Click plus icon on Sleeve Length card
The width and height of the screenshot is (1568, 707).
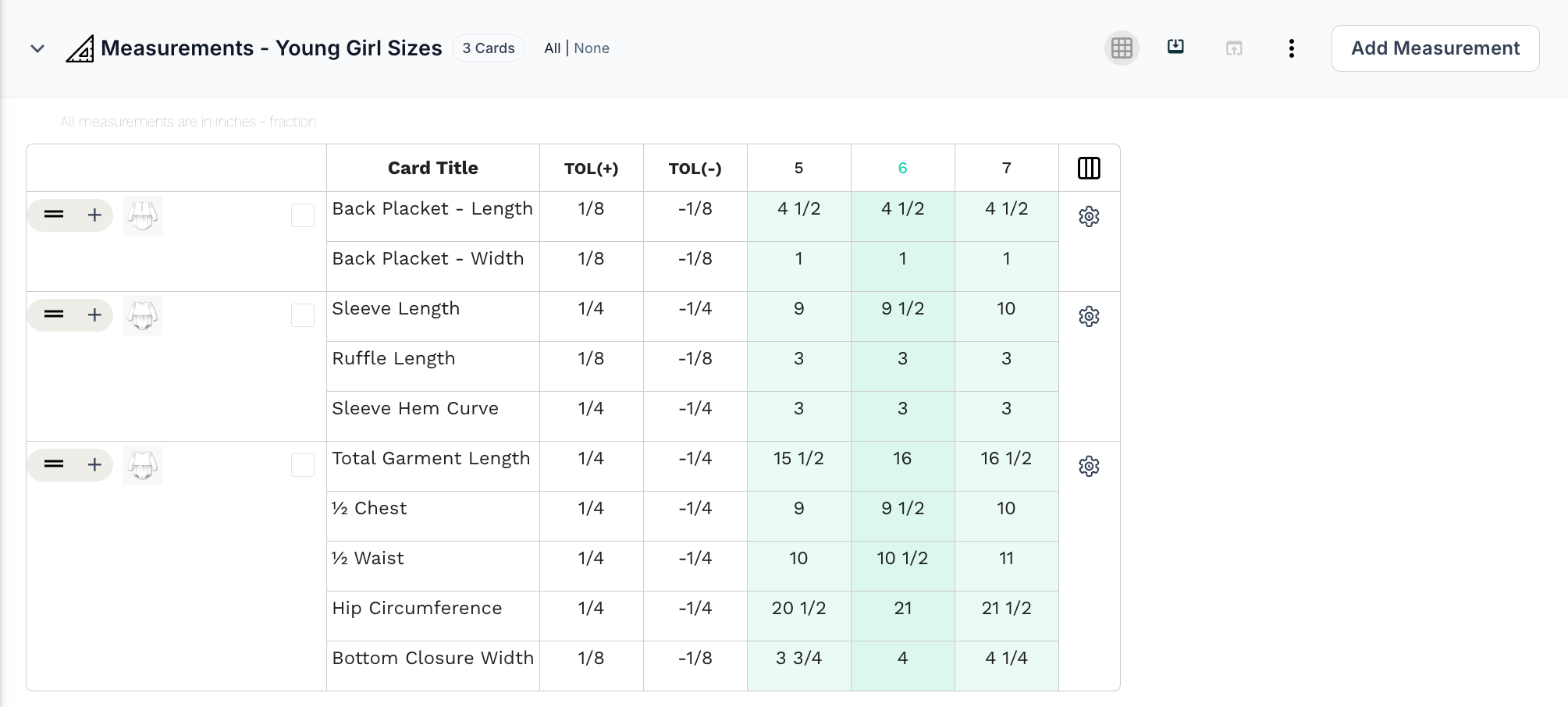[x=94, y=315]
